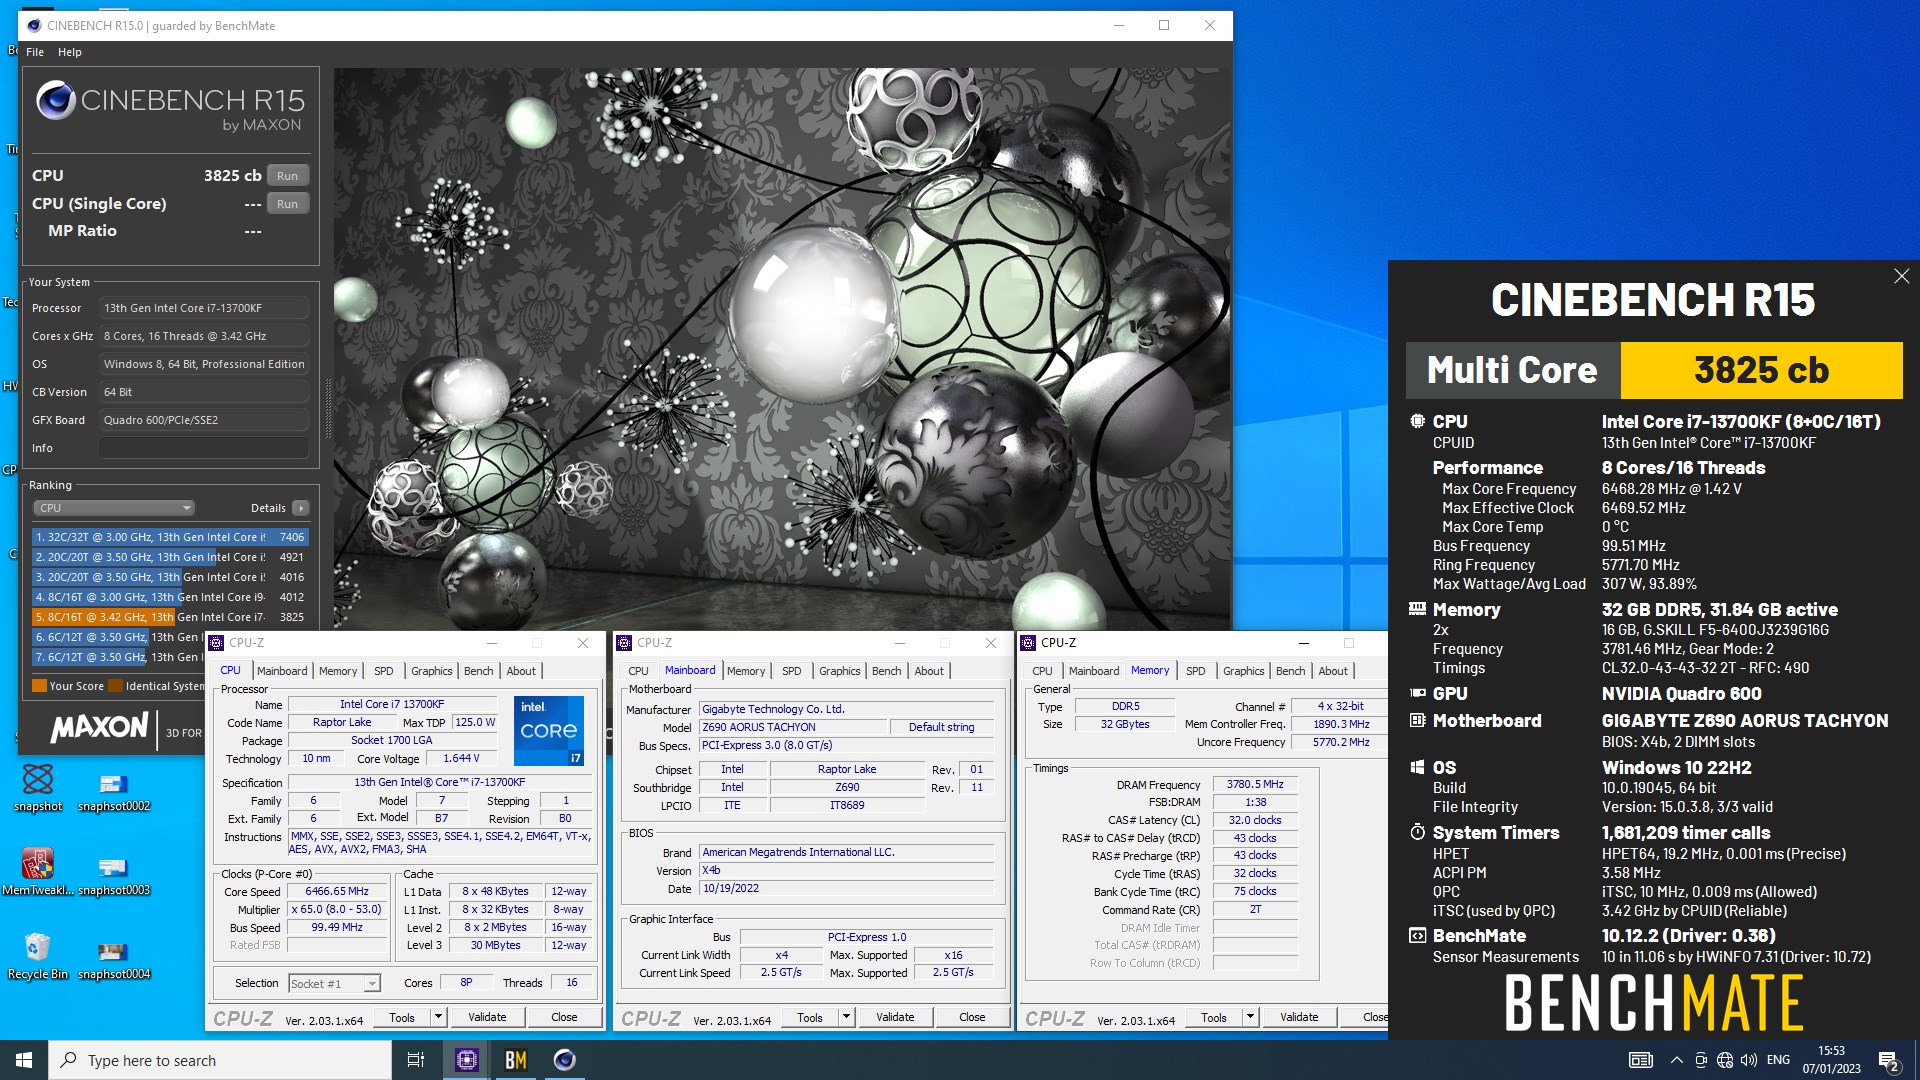Screen dimensions: 1920x1080
Task: Switch to Cinebench taskbar icon
Action: (x=565, y=1060)
